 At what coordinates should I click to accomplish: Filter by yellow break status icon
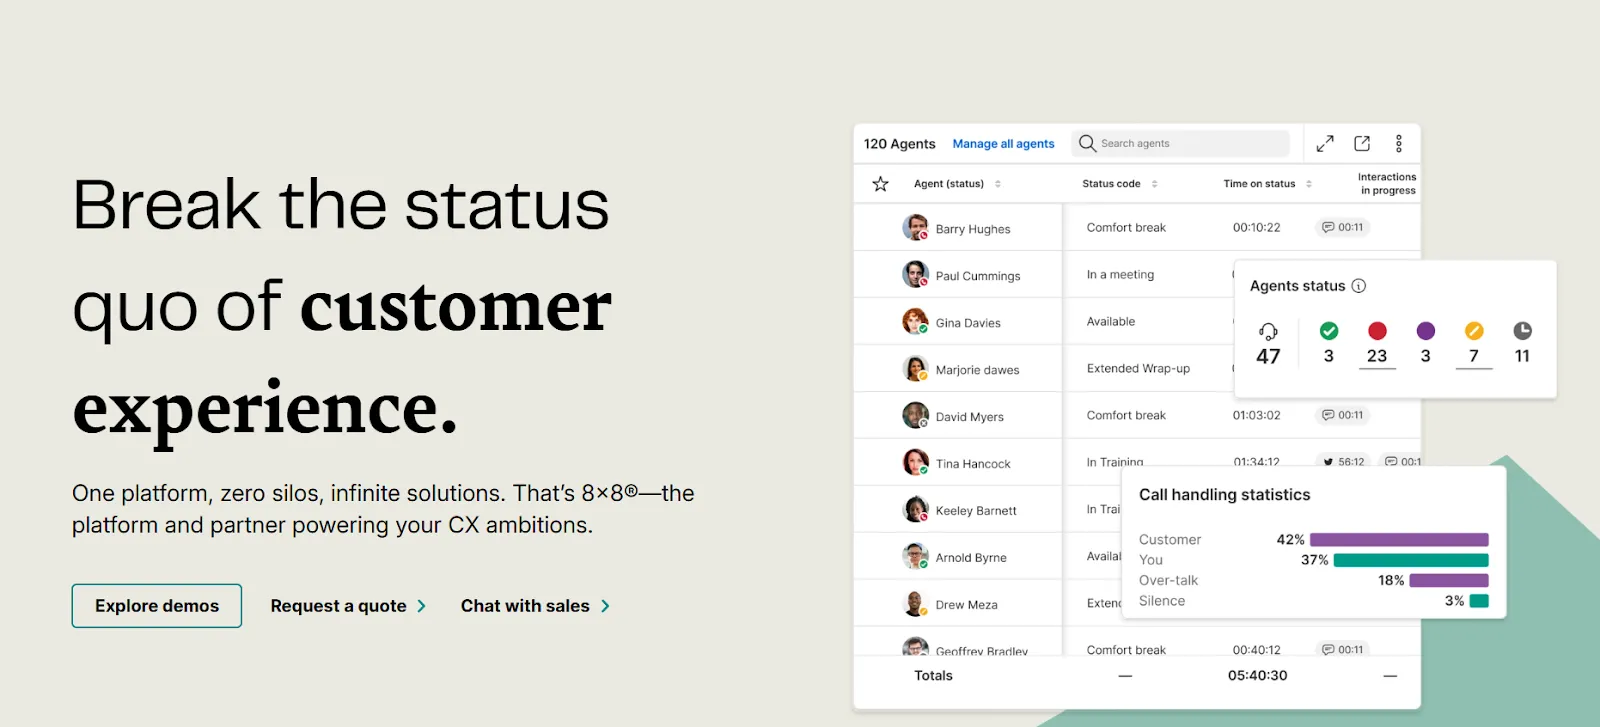[x=1474, y=331]
